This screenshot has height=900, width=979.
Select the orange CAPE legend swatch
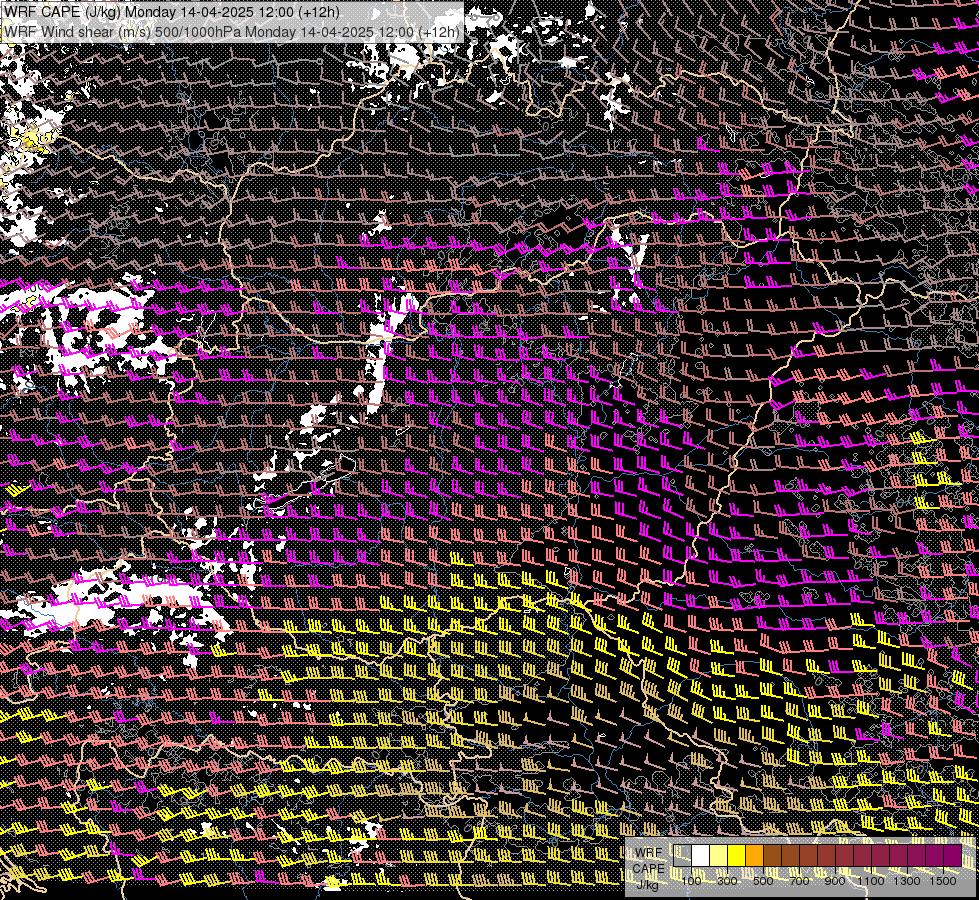tap(754, 856)
